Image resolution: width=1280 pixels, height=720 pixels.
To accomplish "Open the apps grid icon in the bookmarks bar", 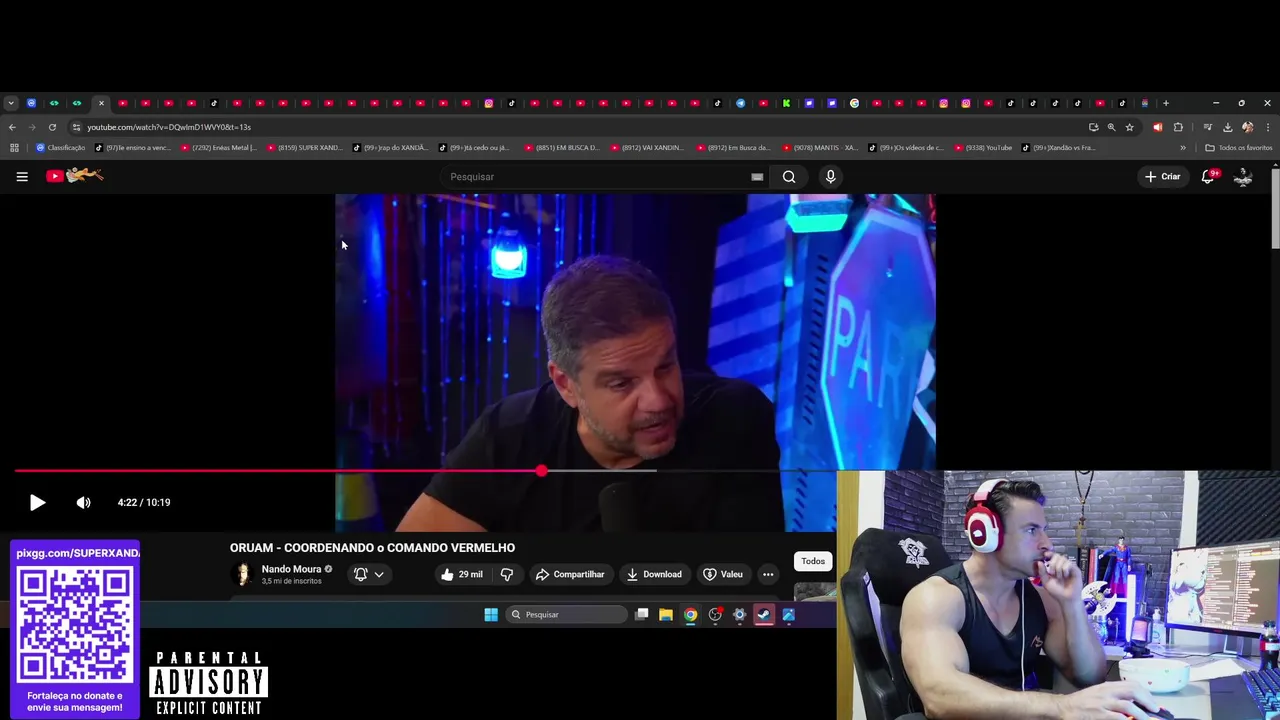I will point(14,148).
